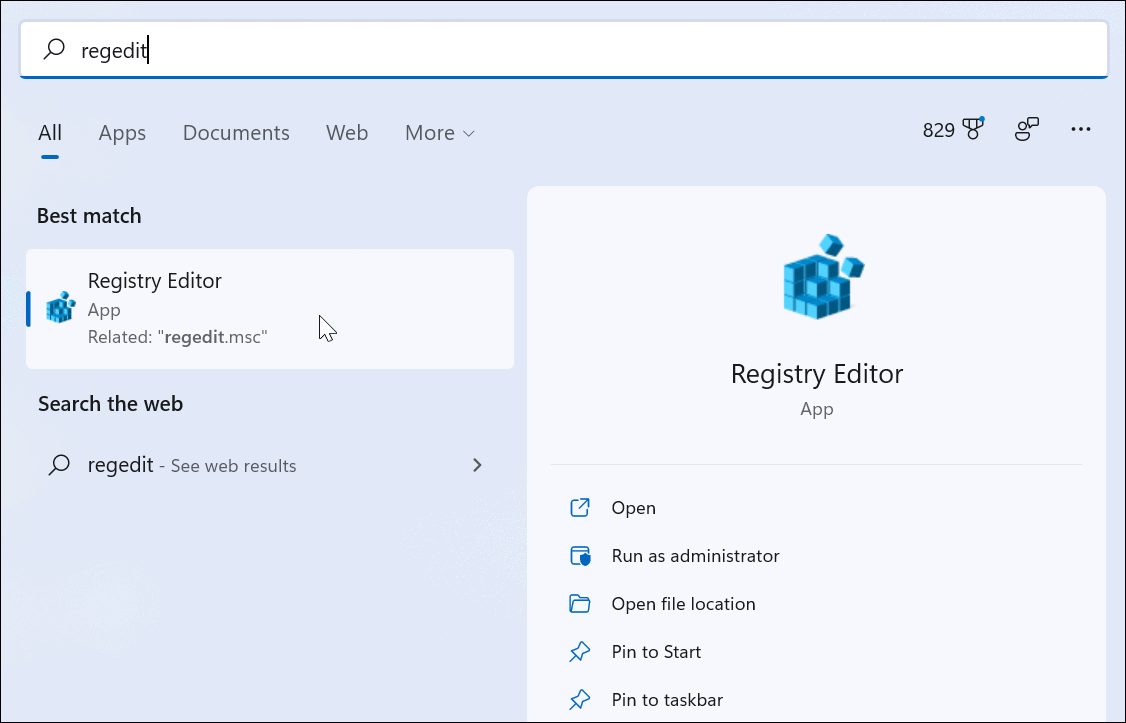
Task: Open the three-dot options menu
Action: coord(1080,129)
